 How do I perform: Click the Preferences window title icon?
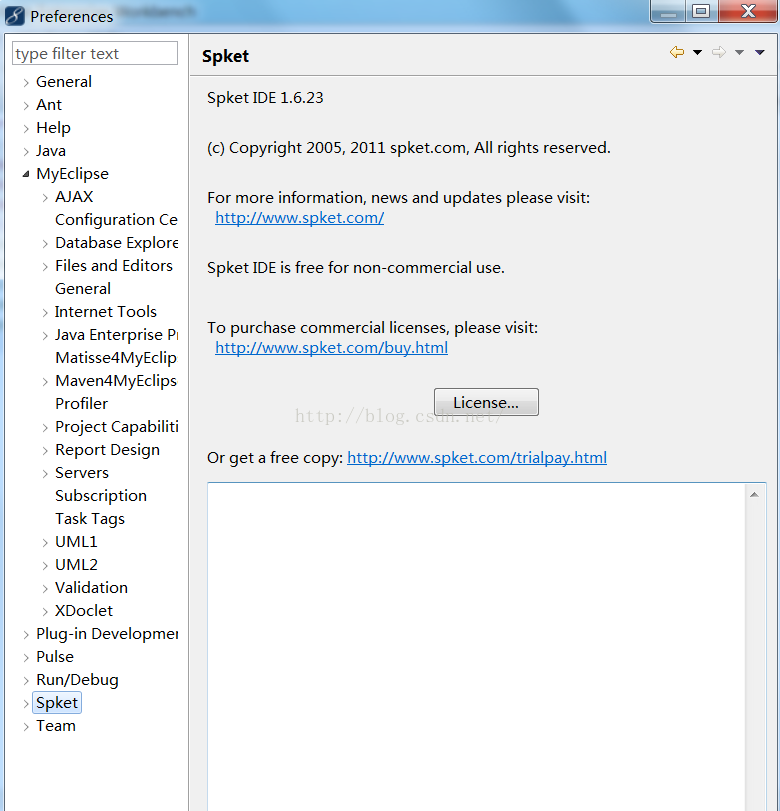14,16
